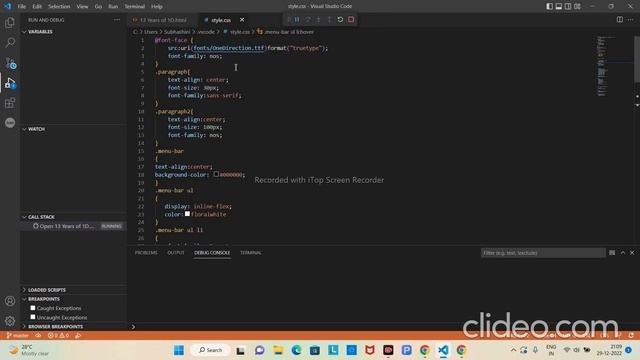The image size is (640, 360).
Task: Open the floralwhite color swatch
Action: click(187, 214)
